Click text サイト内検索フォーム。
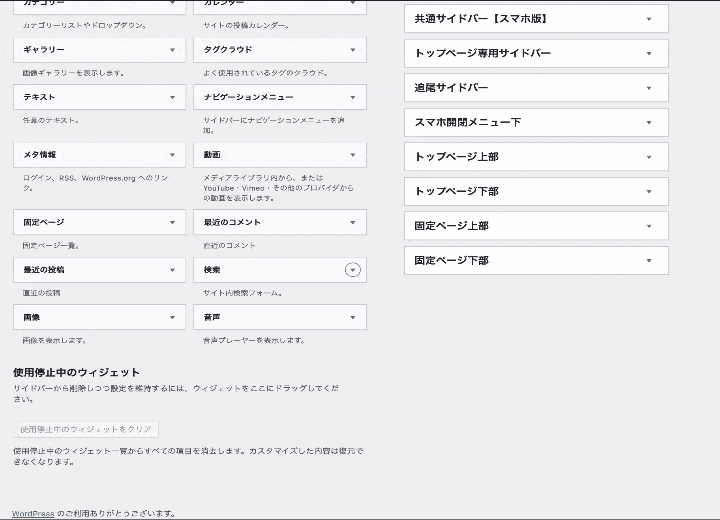Image resolution: width=720 pixels, height=520 pixels. [243, 293]
